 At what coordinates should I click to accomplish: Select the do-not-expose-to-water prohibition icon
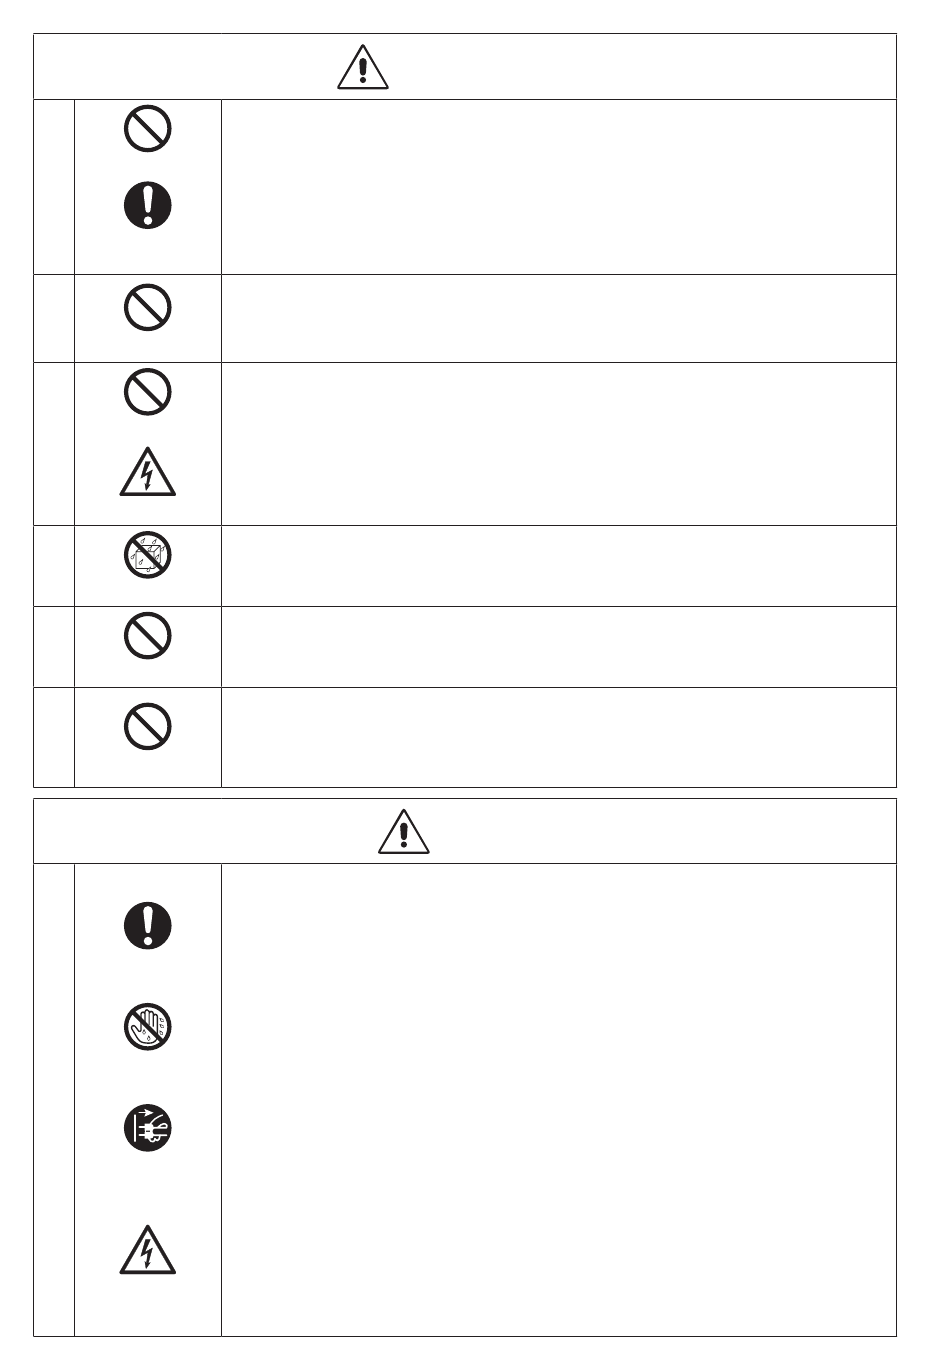tap(148, 555)
